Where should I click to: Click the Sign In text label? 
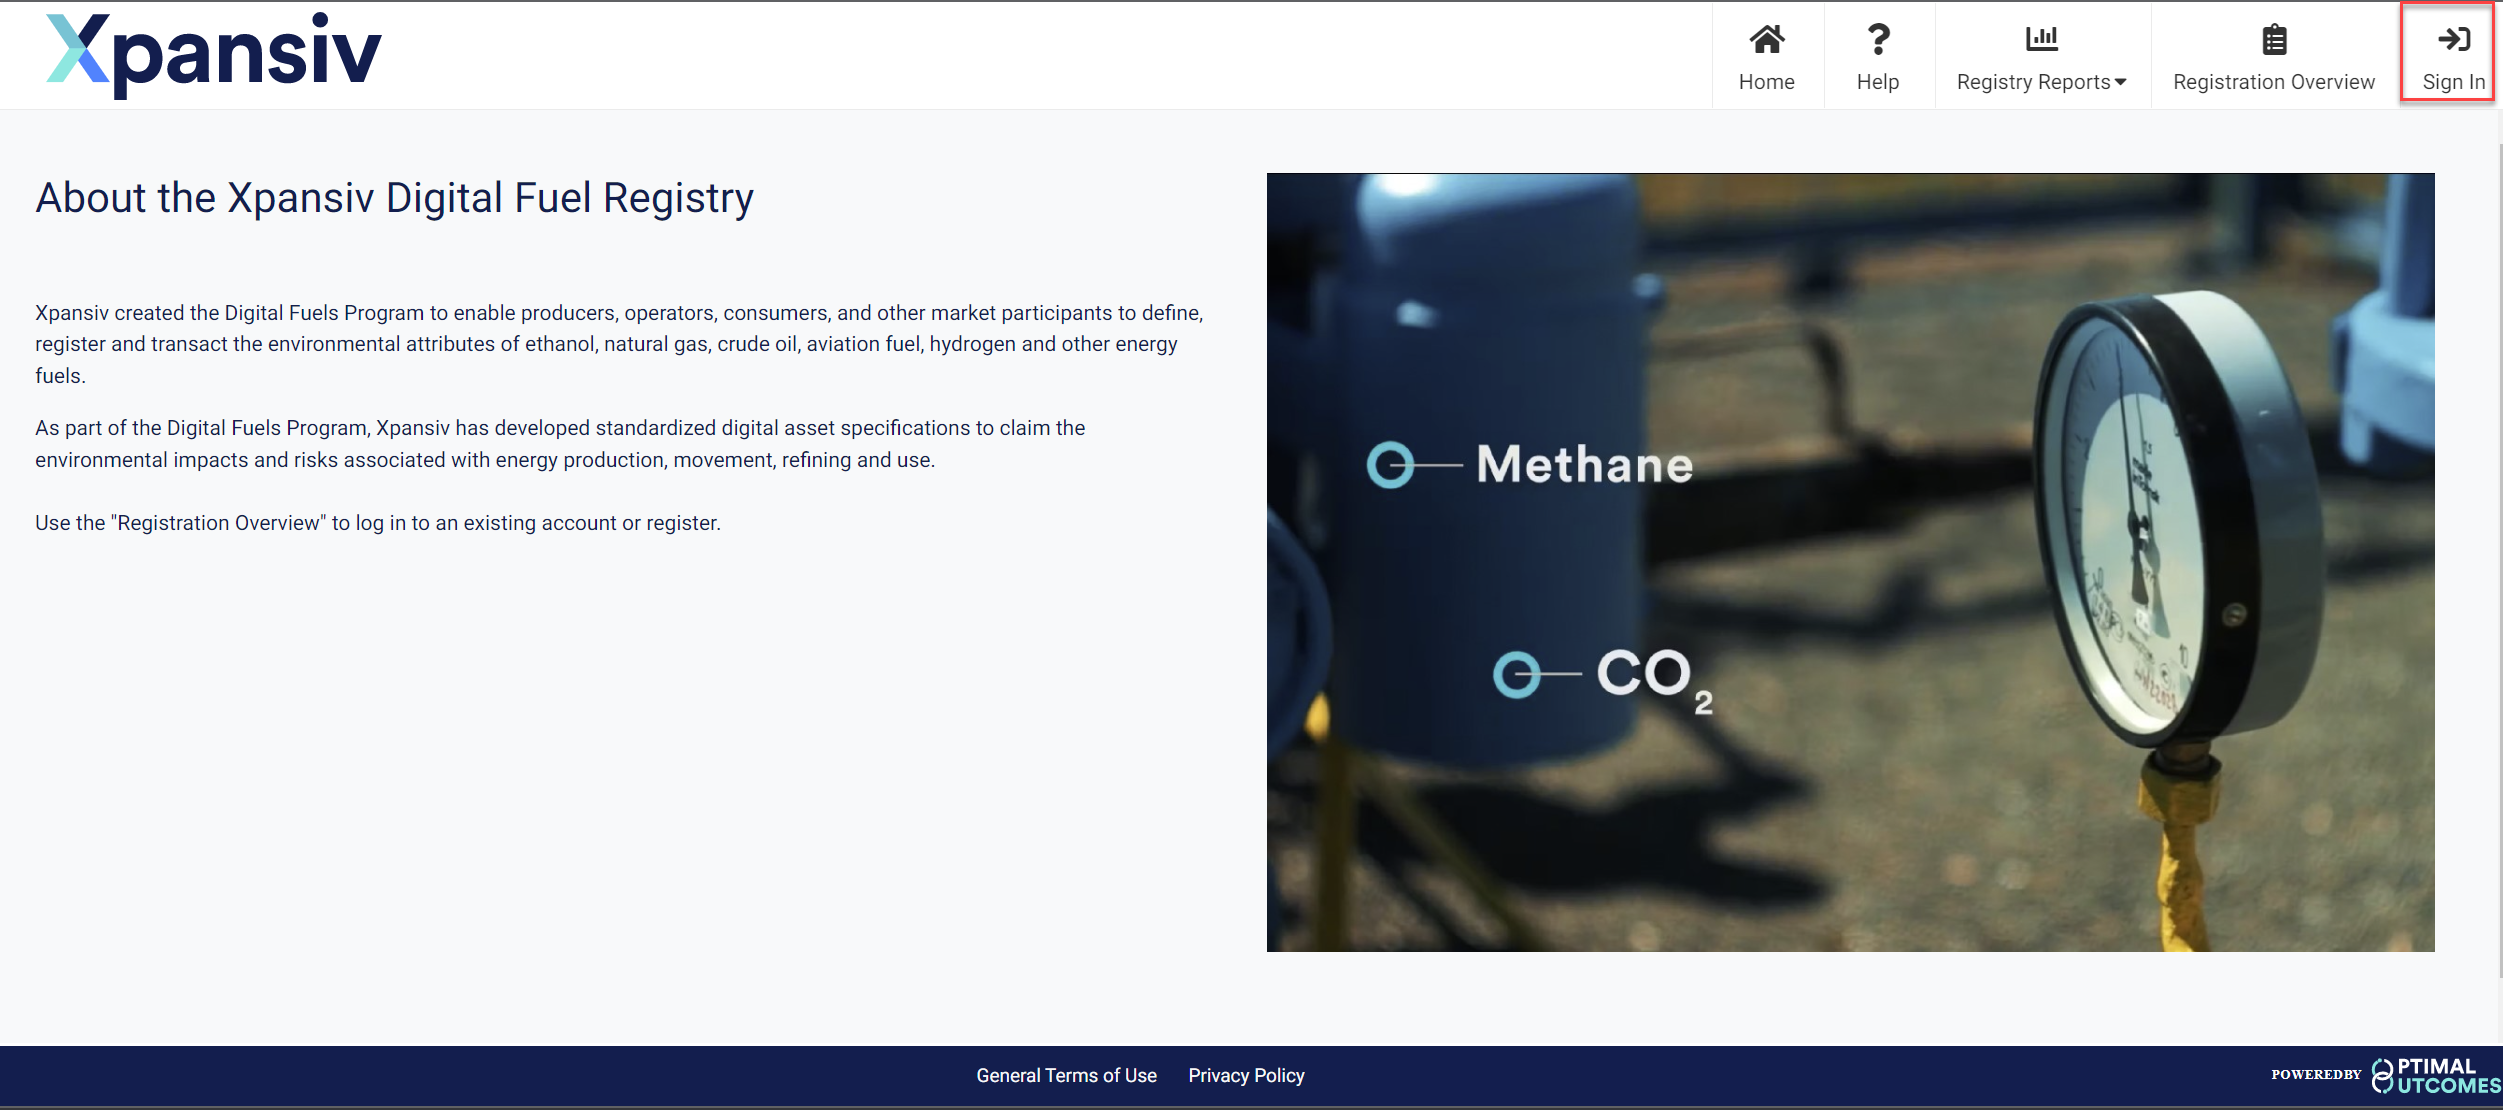click(x=2453, y=82)
